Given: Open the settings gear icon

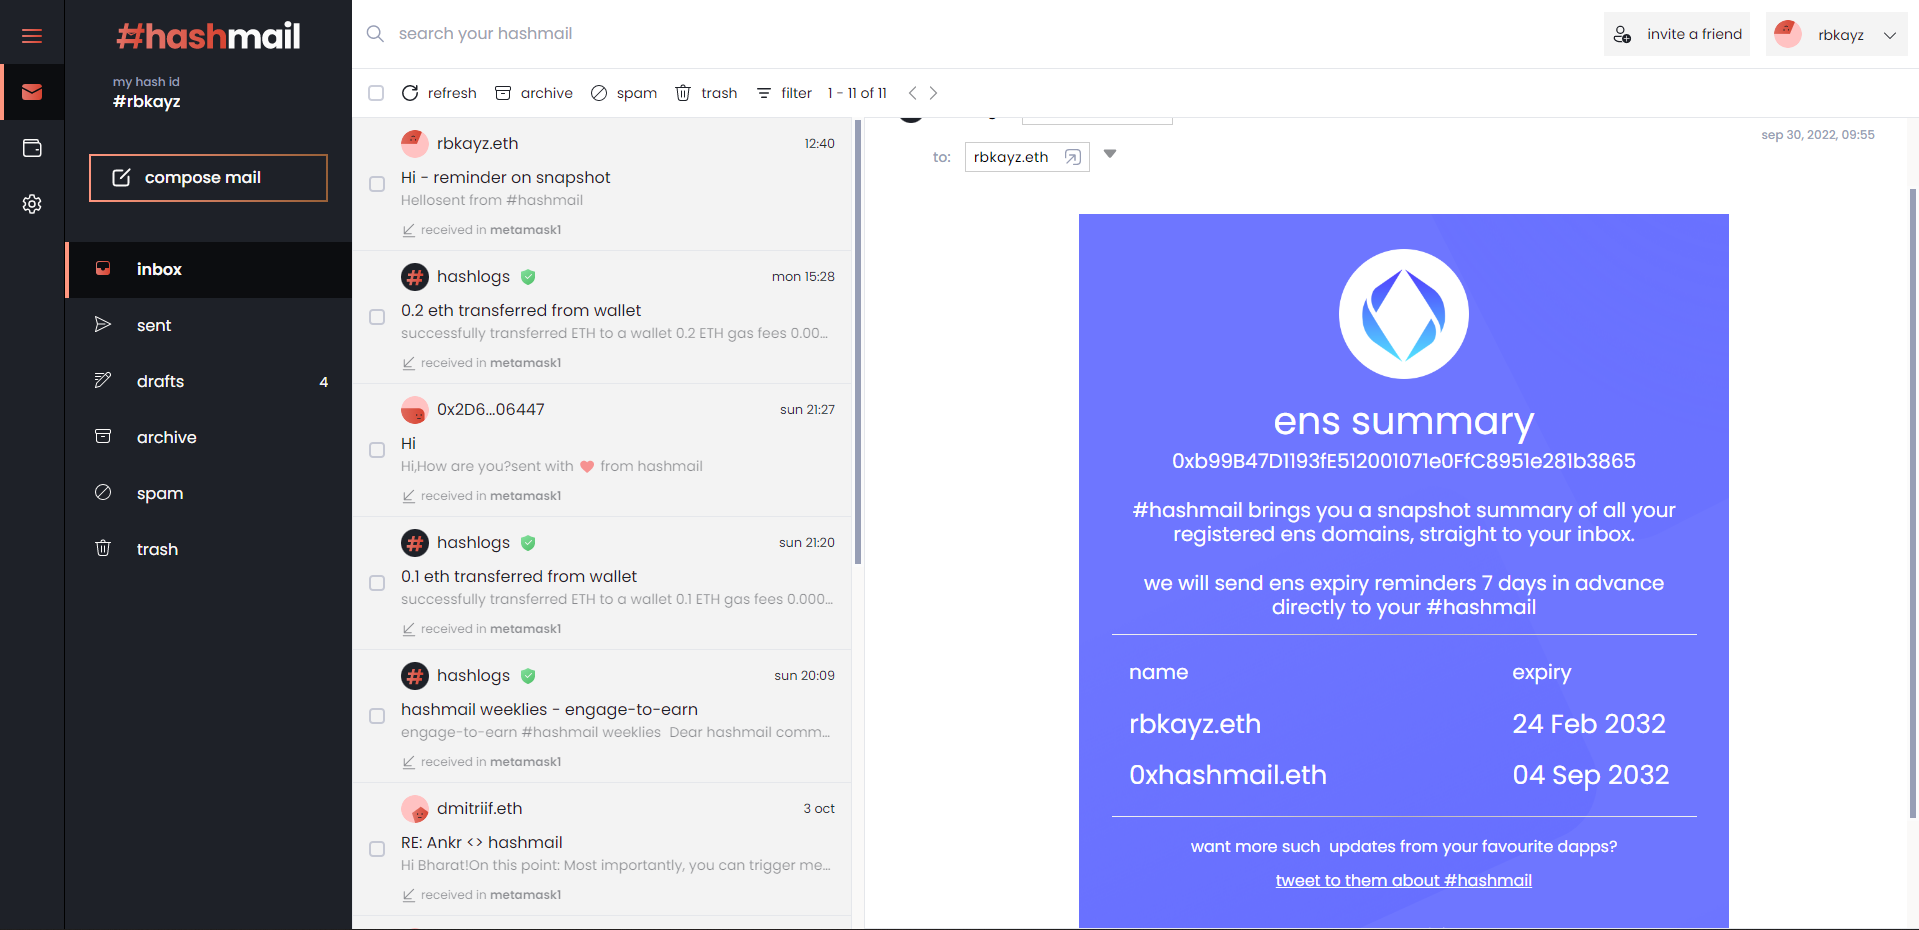Looking at the screenshot, I should [x=32, y=204].
